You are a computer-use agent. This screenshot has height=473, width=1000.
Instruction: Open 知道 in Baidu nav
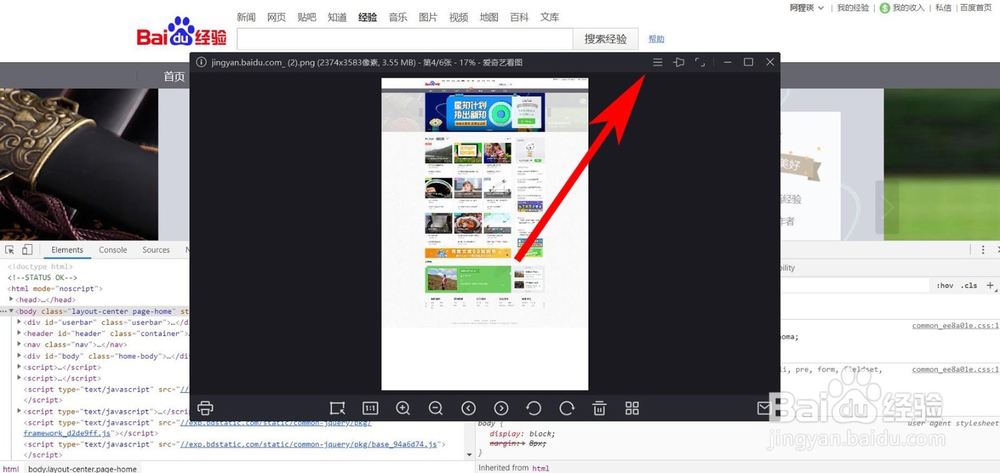(337, 17)
